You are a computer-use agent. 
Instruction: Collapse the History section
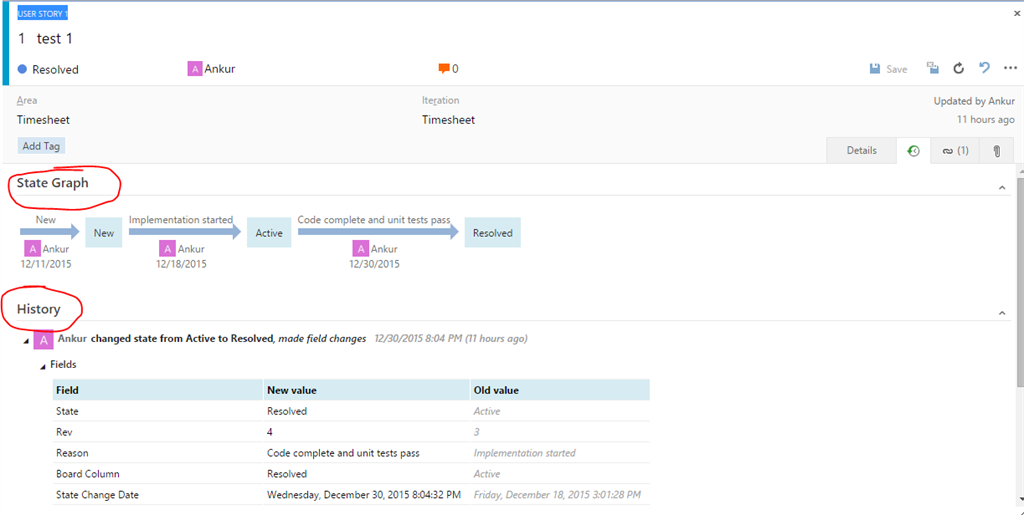pyautogui.click(x=1002, y=314)
